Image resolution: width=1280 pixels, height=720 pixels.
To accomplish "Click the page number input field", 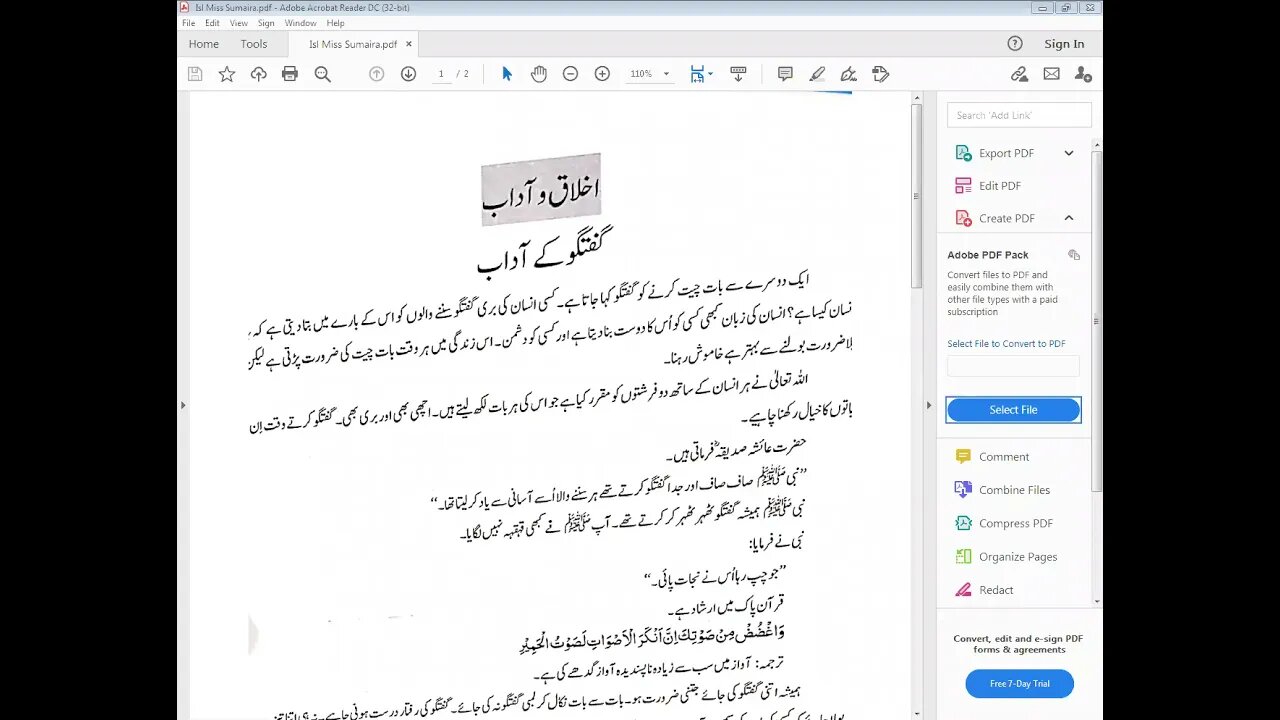I will coord(441,74).
